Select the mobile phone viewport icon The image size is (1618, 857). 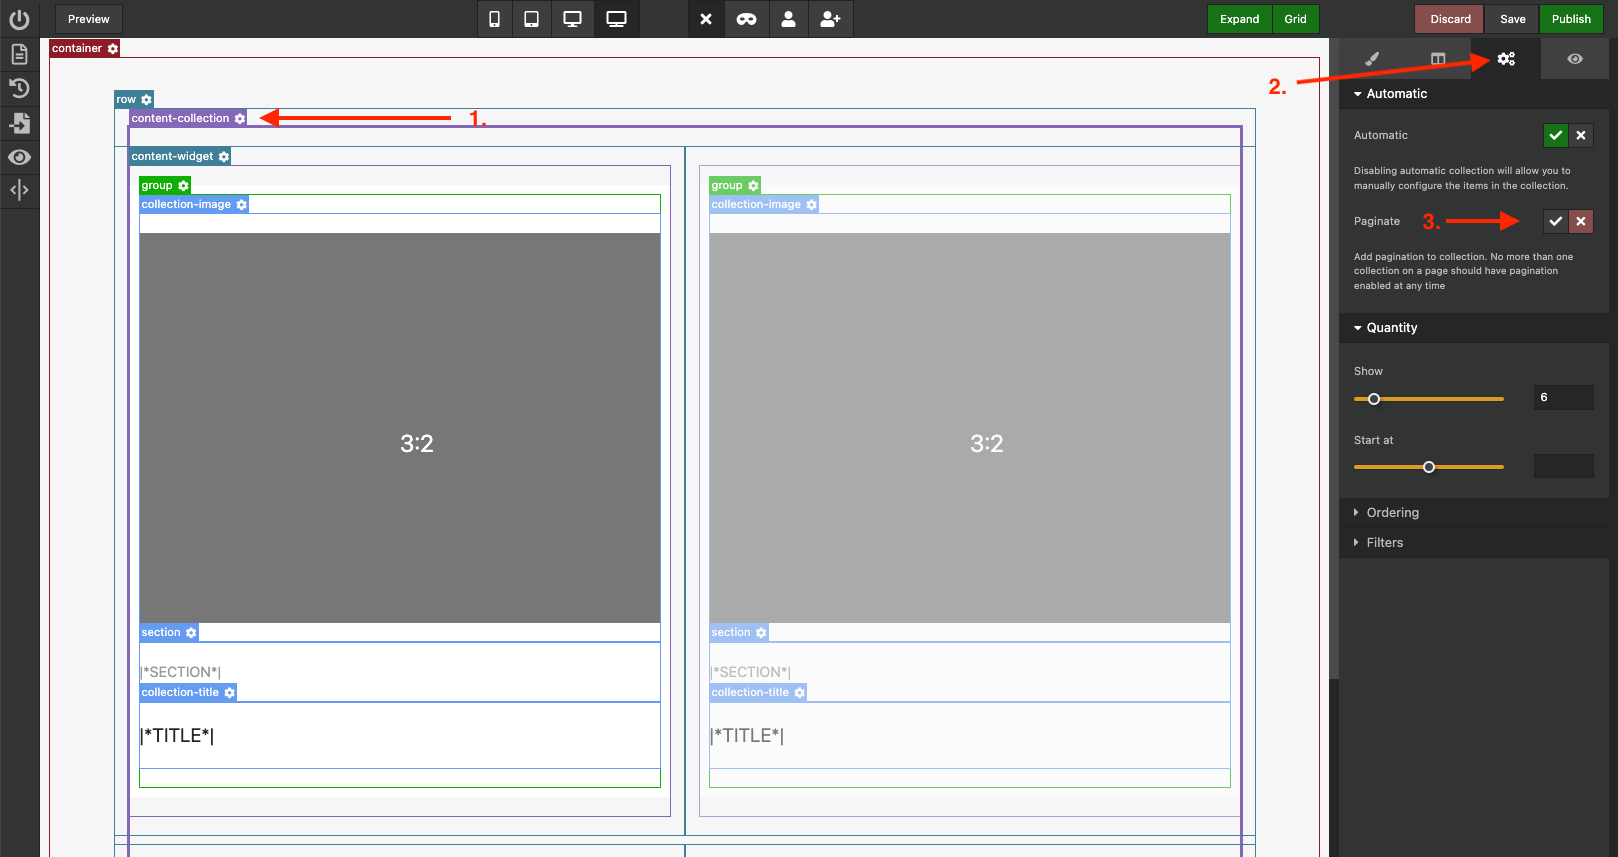[x=494, y=19]
